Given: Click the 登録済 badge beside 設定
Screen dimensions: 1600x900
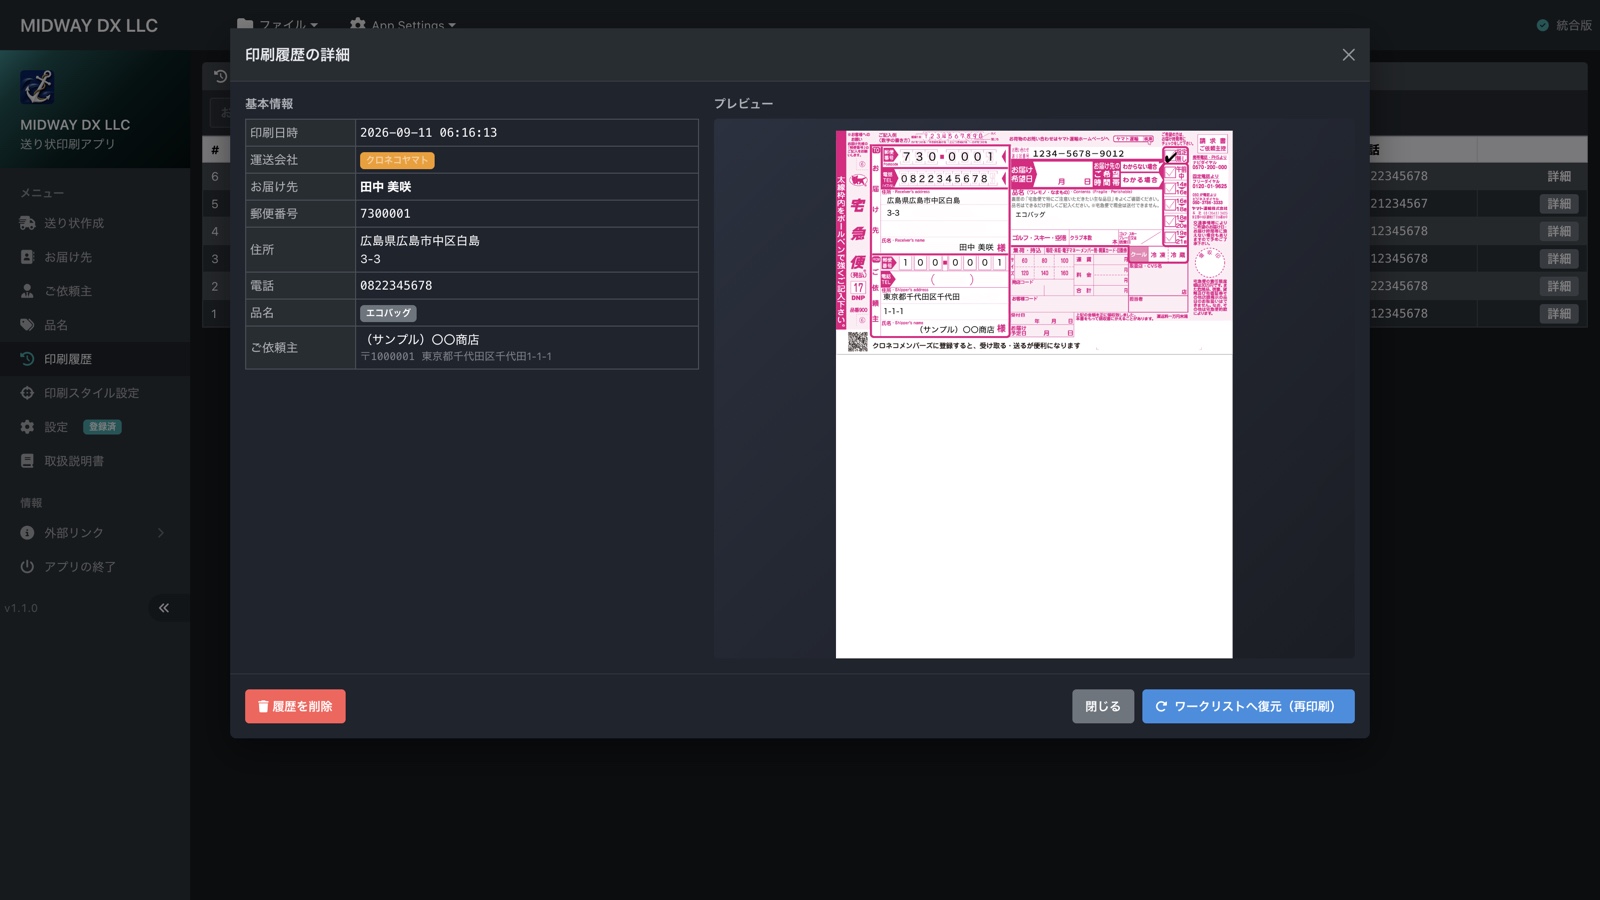Looking at the screenshot, I should coord(102,427).
